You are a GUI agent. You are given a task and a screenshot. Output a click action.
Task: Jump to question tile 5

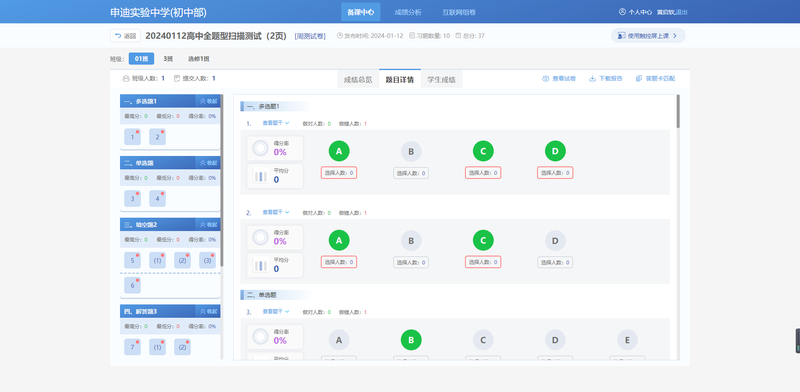click(133, 260)
